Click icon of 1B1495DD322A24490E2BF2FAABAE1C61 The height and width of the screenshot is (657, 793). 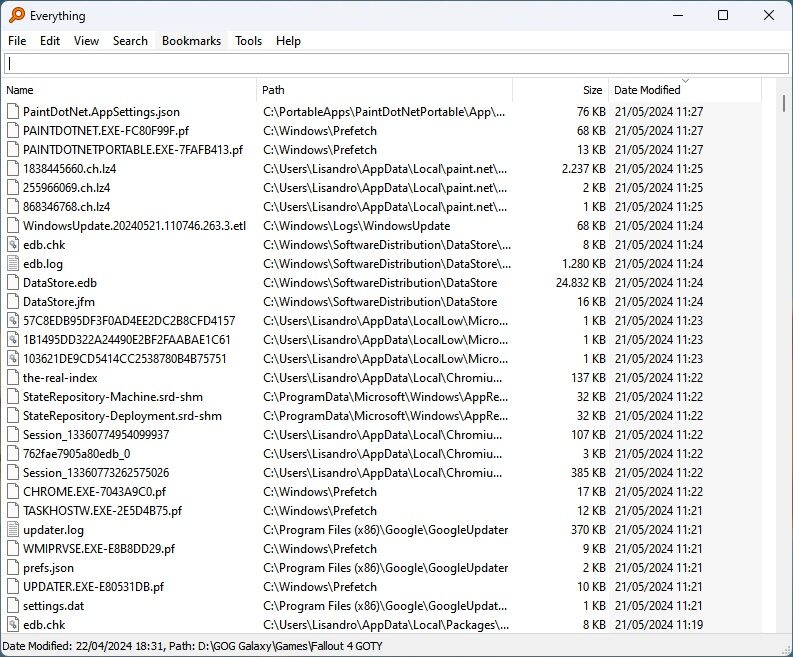(13, 340)
